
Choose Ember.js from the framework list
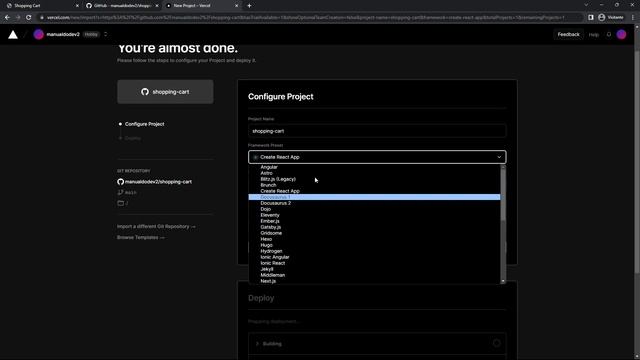coord(374,221)
